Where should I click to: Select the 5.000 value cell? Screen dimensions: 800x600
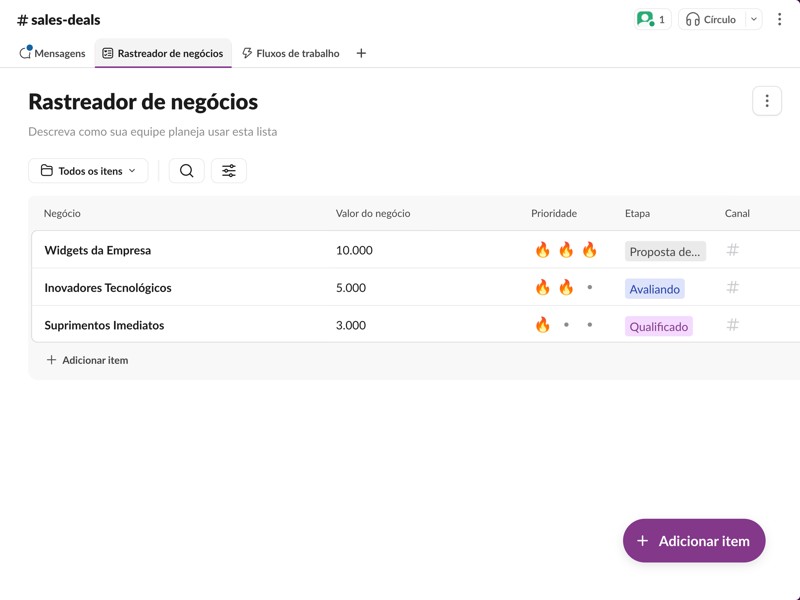point(351,288)
